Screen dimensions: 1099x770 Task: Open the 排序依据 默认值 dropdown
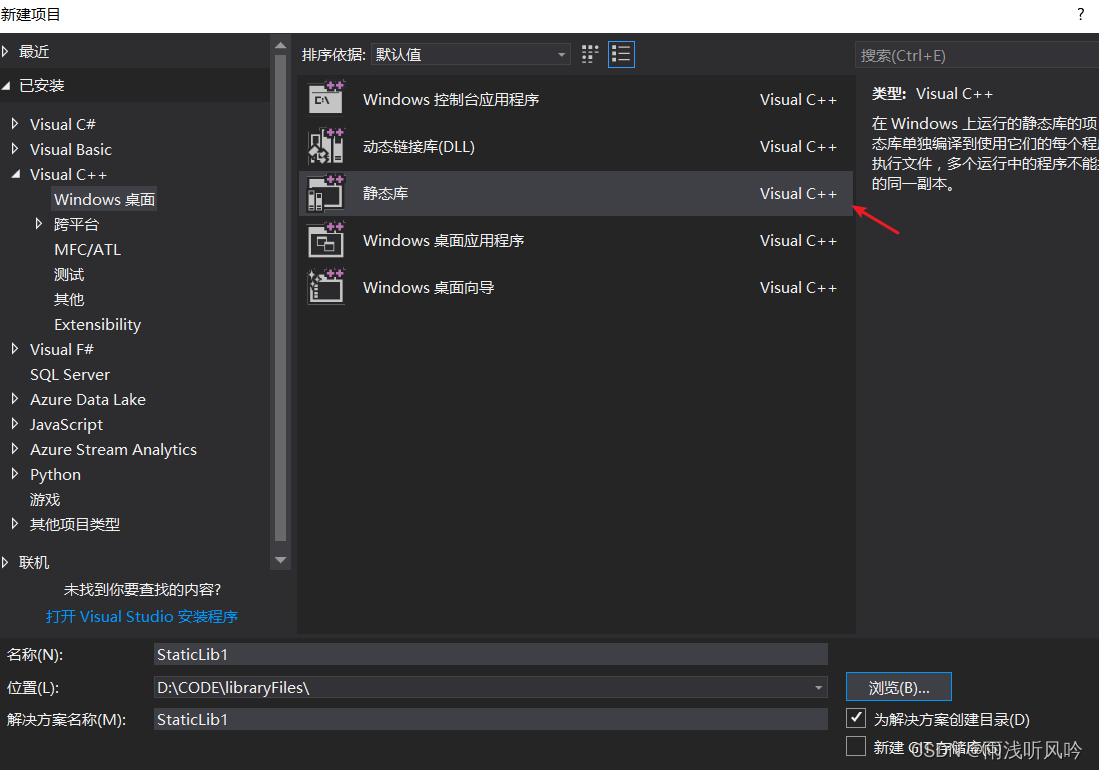[470, 54]
